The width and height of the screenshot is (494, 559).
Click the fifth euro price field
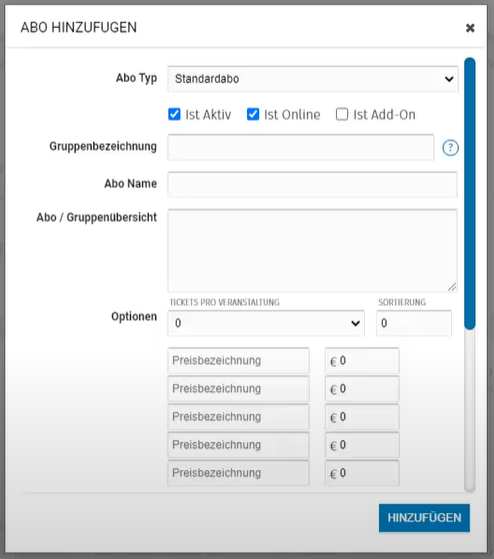coord(362,473)
